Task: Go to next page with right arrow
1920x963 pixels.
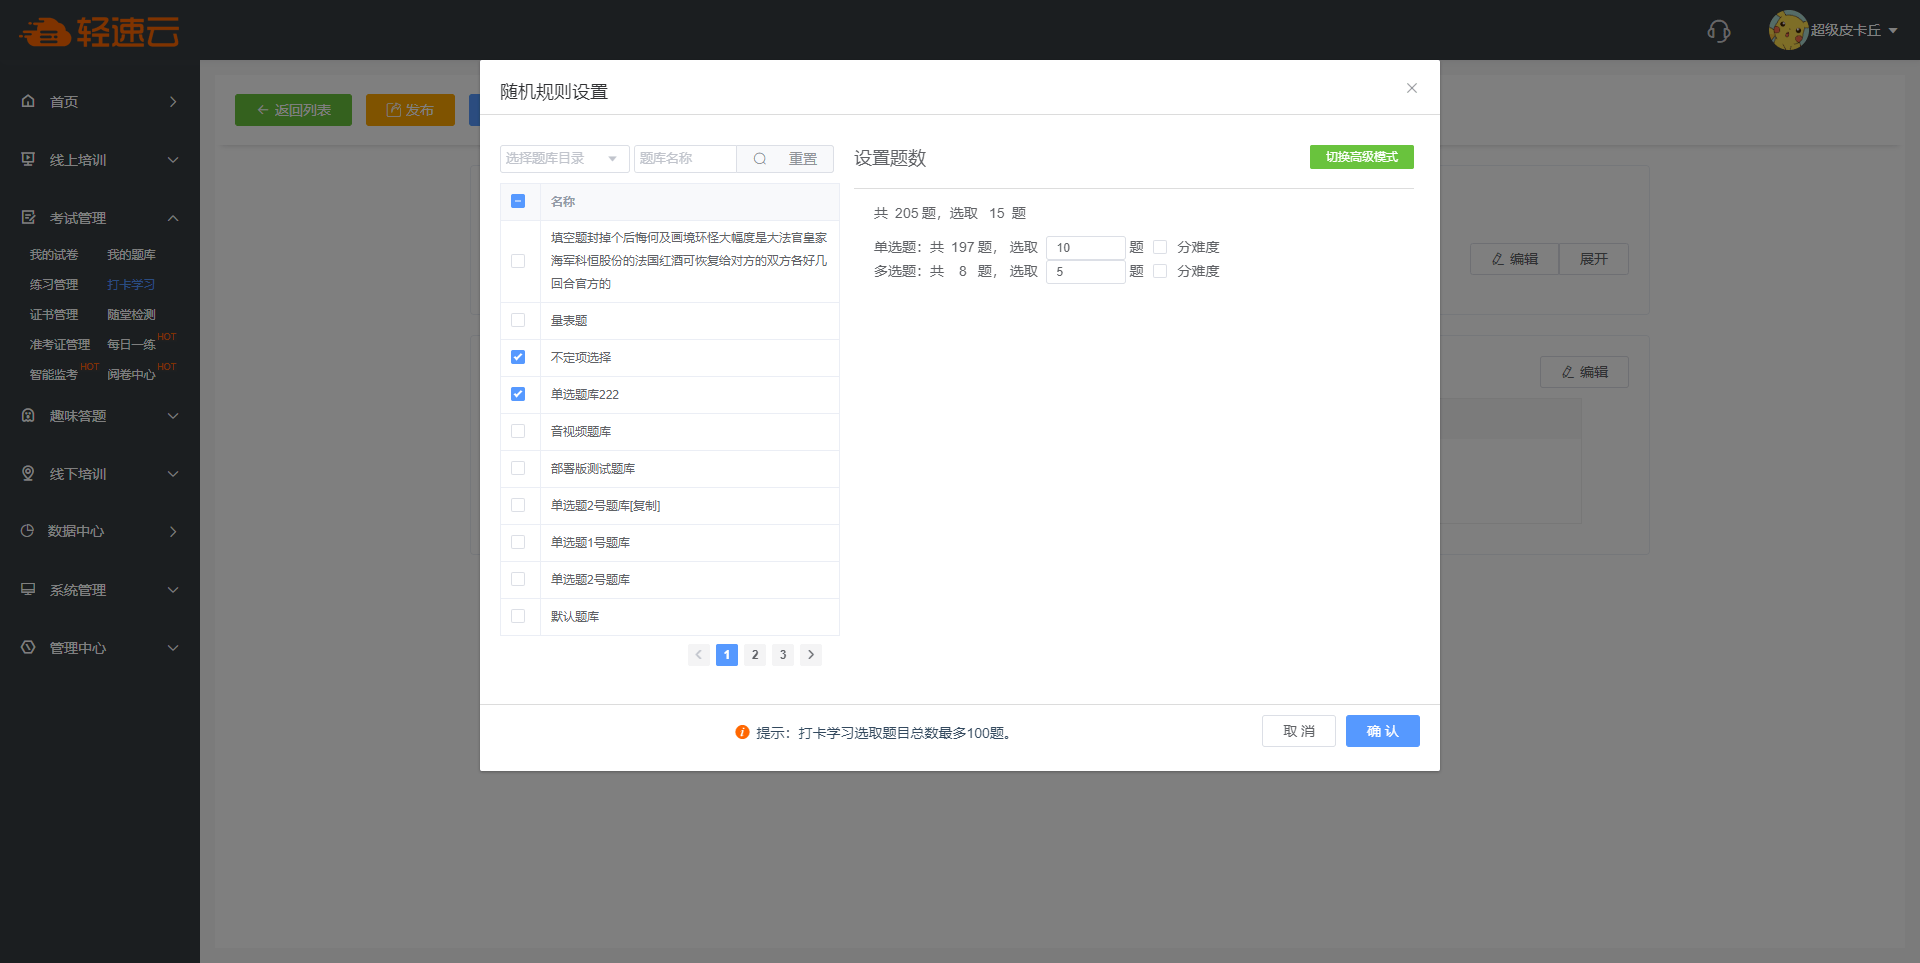Action: point(811,655)
